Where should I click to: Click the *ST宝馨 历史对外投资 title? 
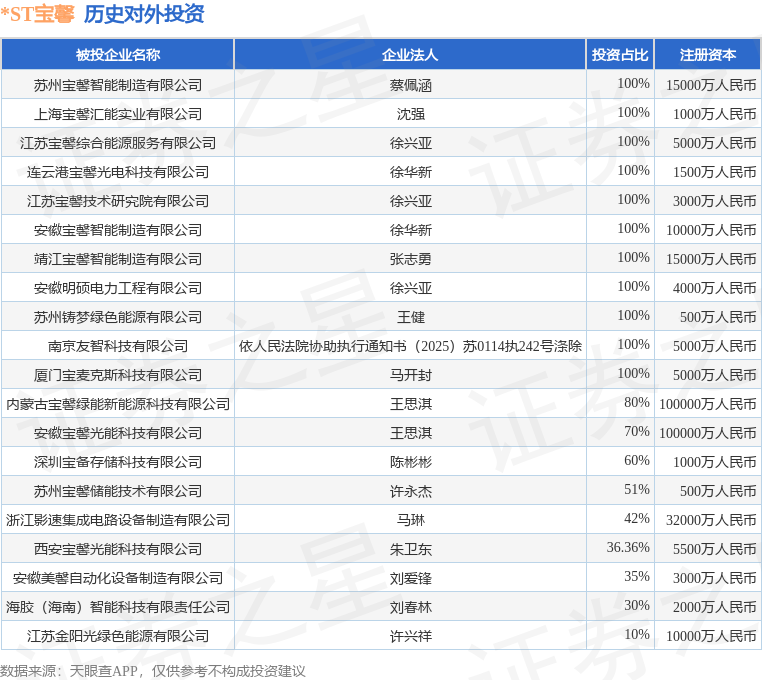click(102, 14)
